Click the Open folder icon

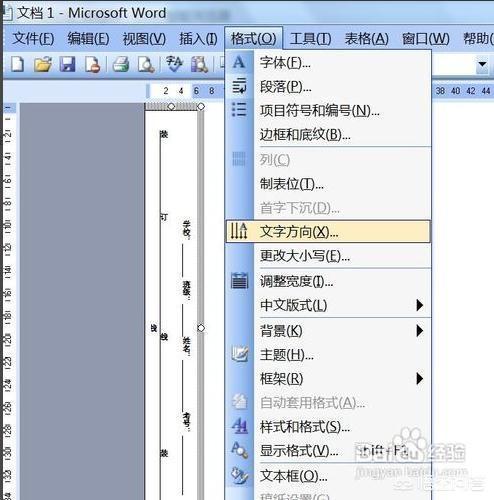[43, 64]
